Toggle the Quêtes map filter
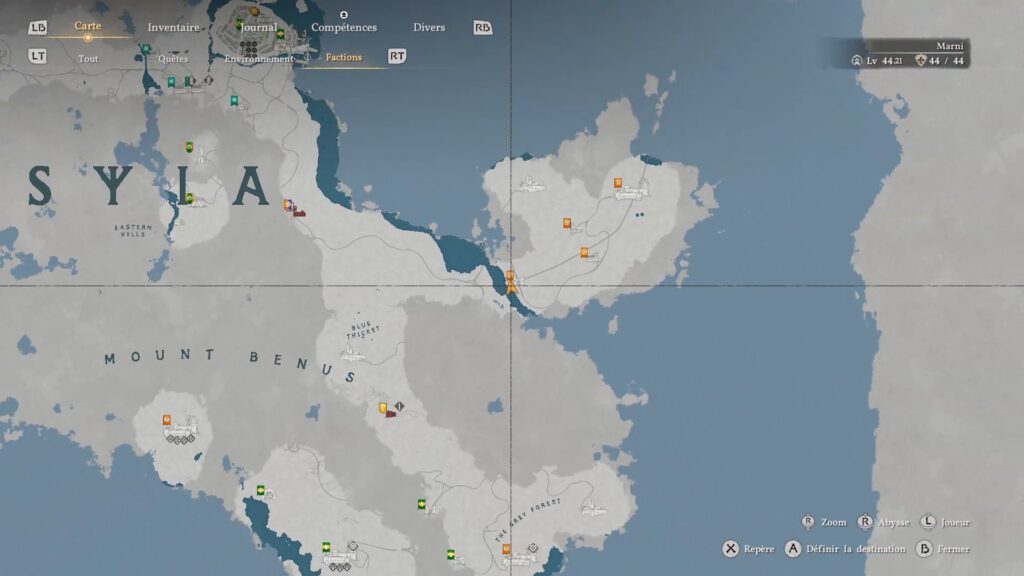Image resolution: width=1024 pixels, height=576 pixels. pos(173,58)
